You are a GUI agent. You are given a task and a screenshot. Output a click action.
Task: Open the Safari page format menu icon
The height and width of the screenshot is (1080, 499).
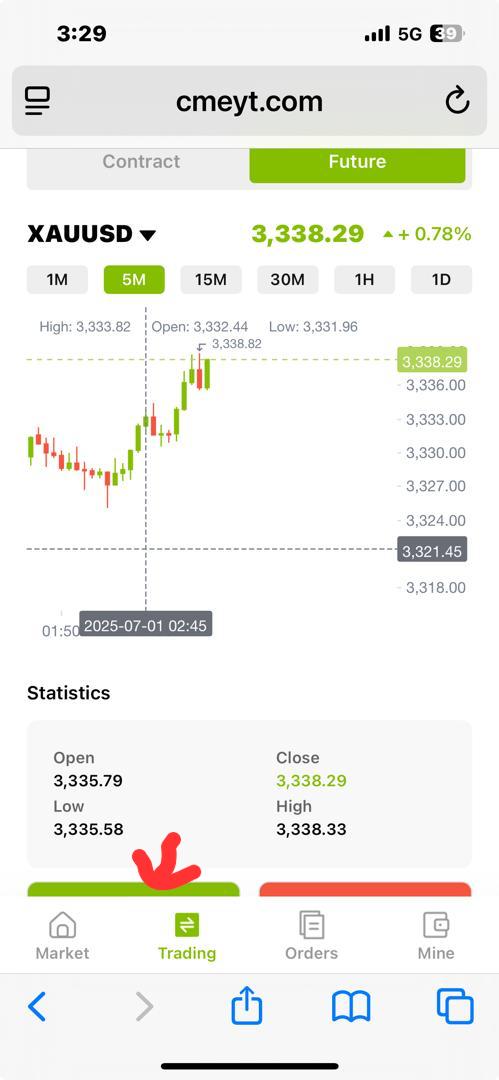[38, 101]
